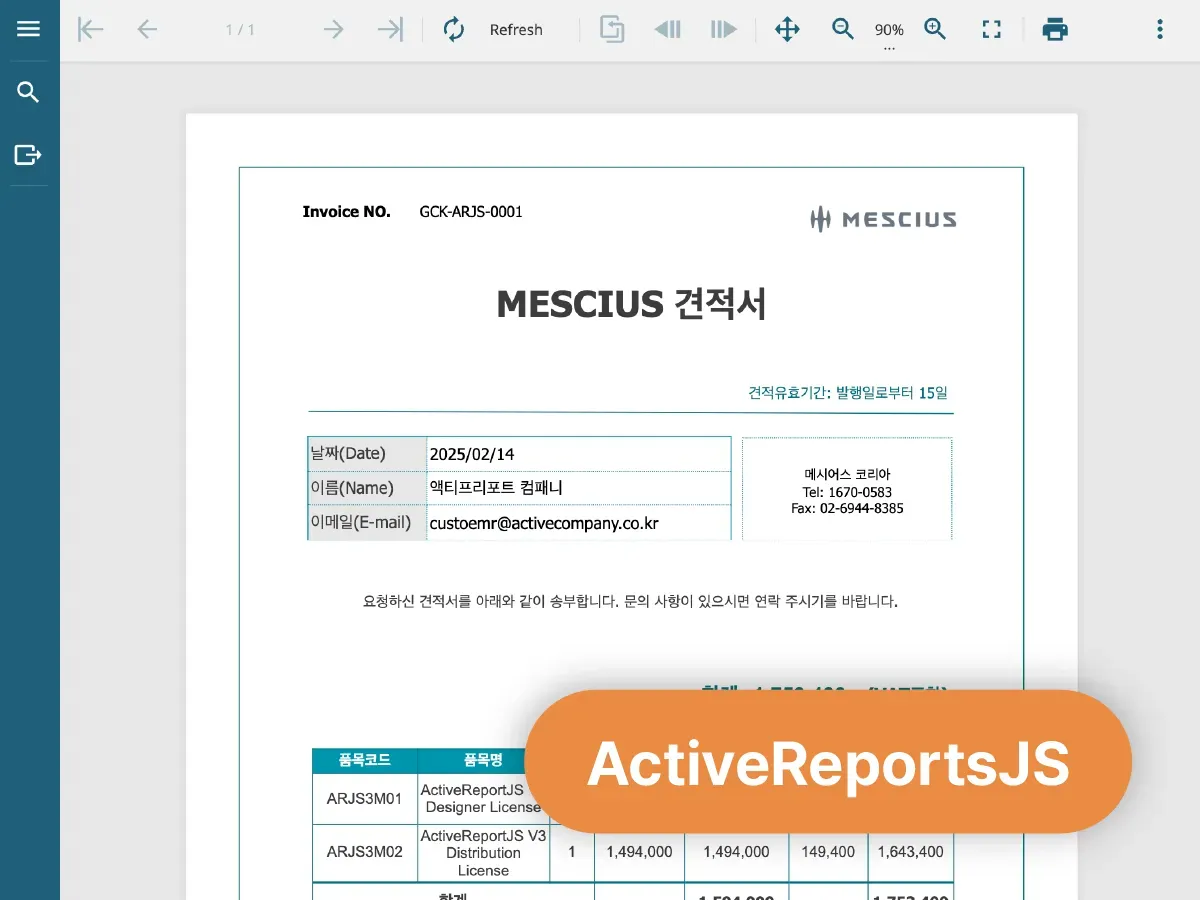Click item code ARJS3M01
Image resolution: width=1200 pixels, height=900 pixels.
pyautogui.click(x=365, y=798)
